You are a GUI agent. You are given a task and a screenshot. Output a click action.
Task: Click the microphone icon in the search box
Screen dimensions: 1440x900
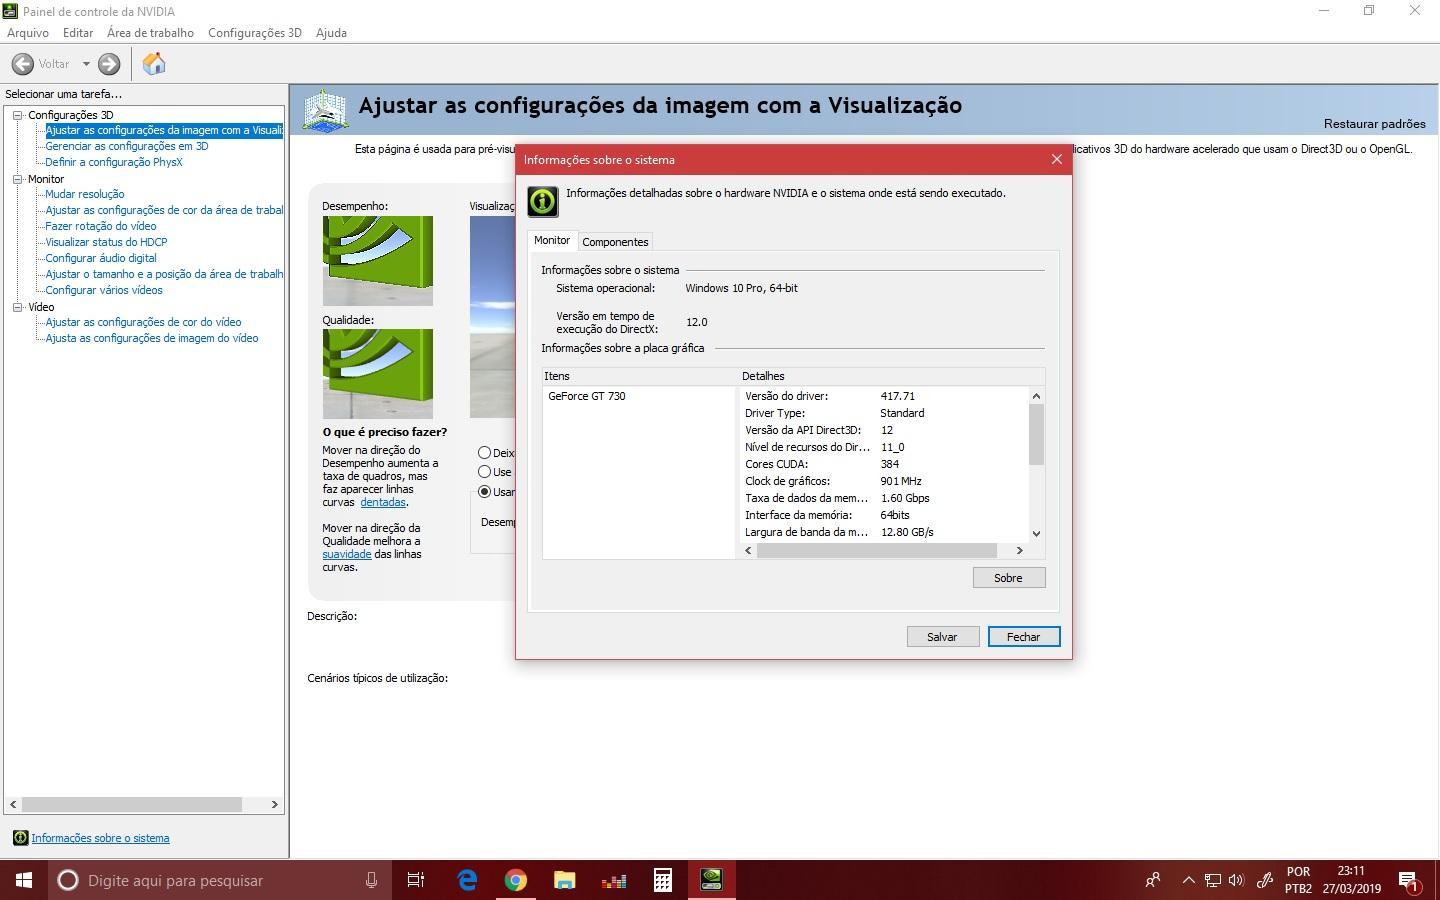tap(371, 880)
